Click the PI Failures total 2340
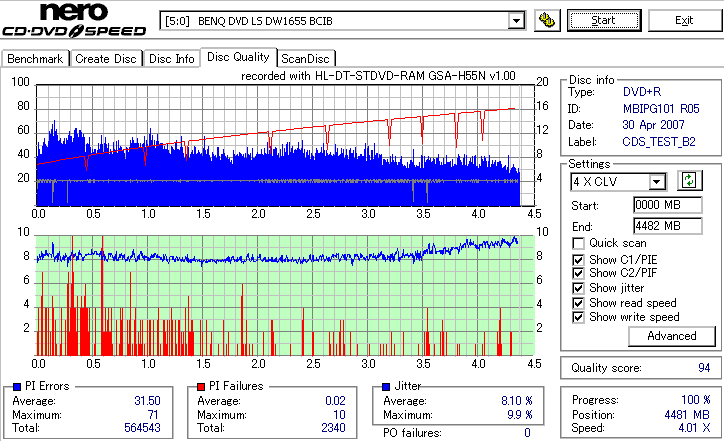Viewport: 724px width, 441px height. coord(333,428)
